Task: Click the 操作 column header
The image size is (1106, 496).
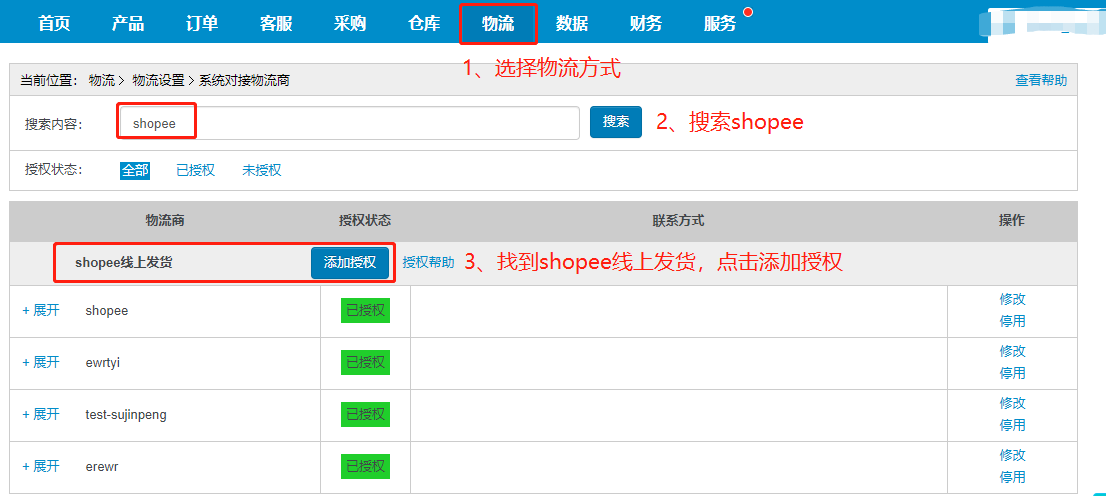Action: [x=1012, y=221]
